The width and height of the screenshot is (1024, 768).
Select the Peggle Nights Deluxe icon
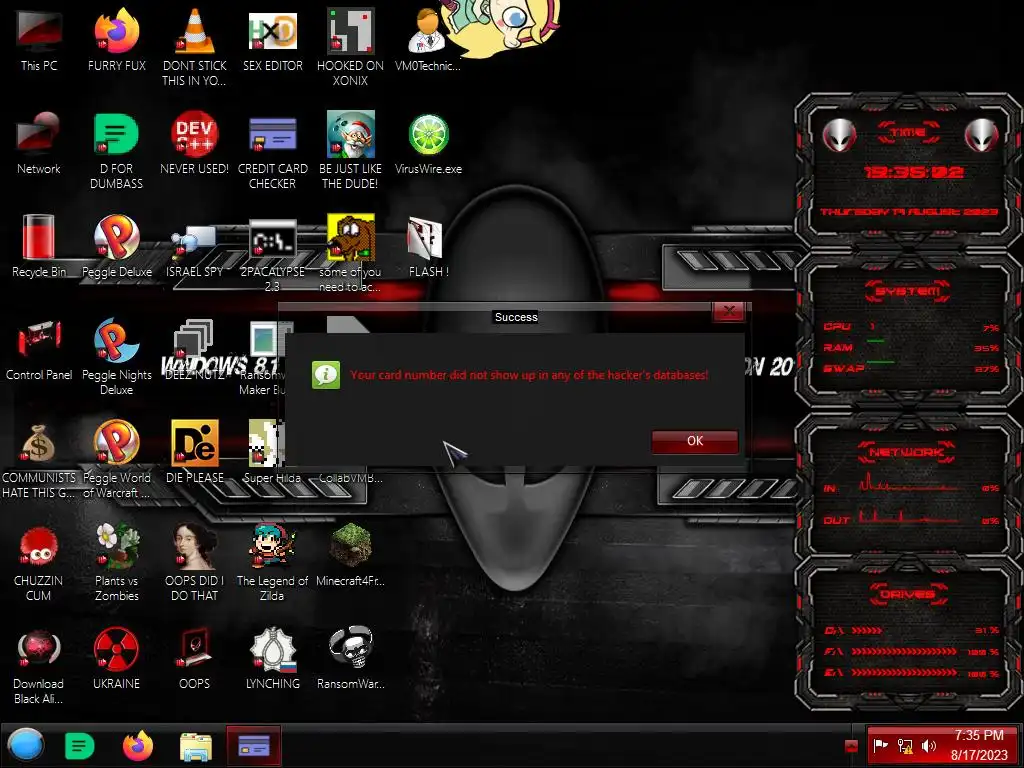pos(116,357)
